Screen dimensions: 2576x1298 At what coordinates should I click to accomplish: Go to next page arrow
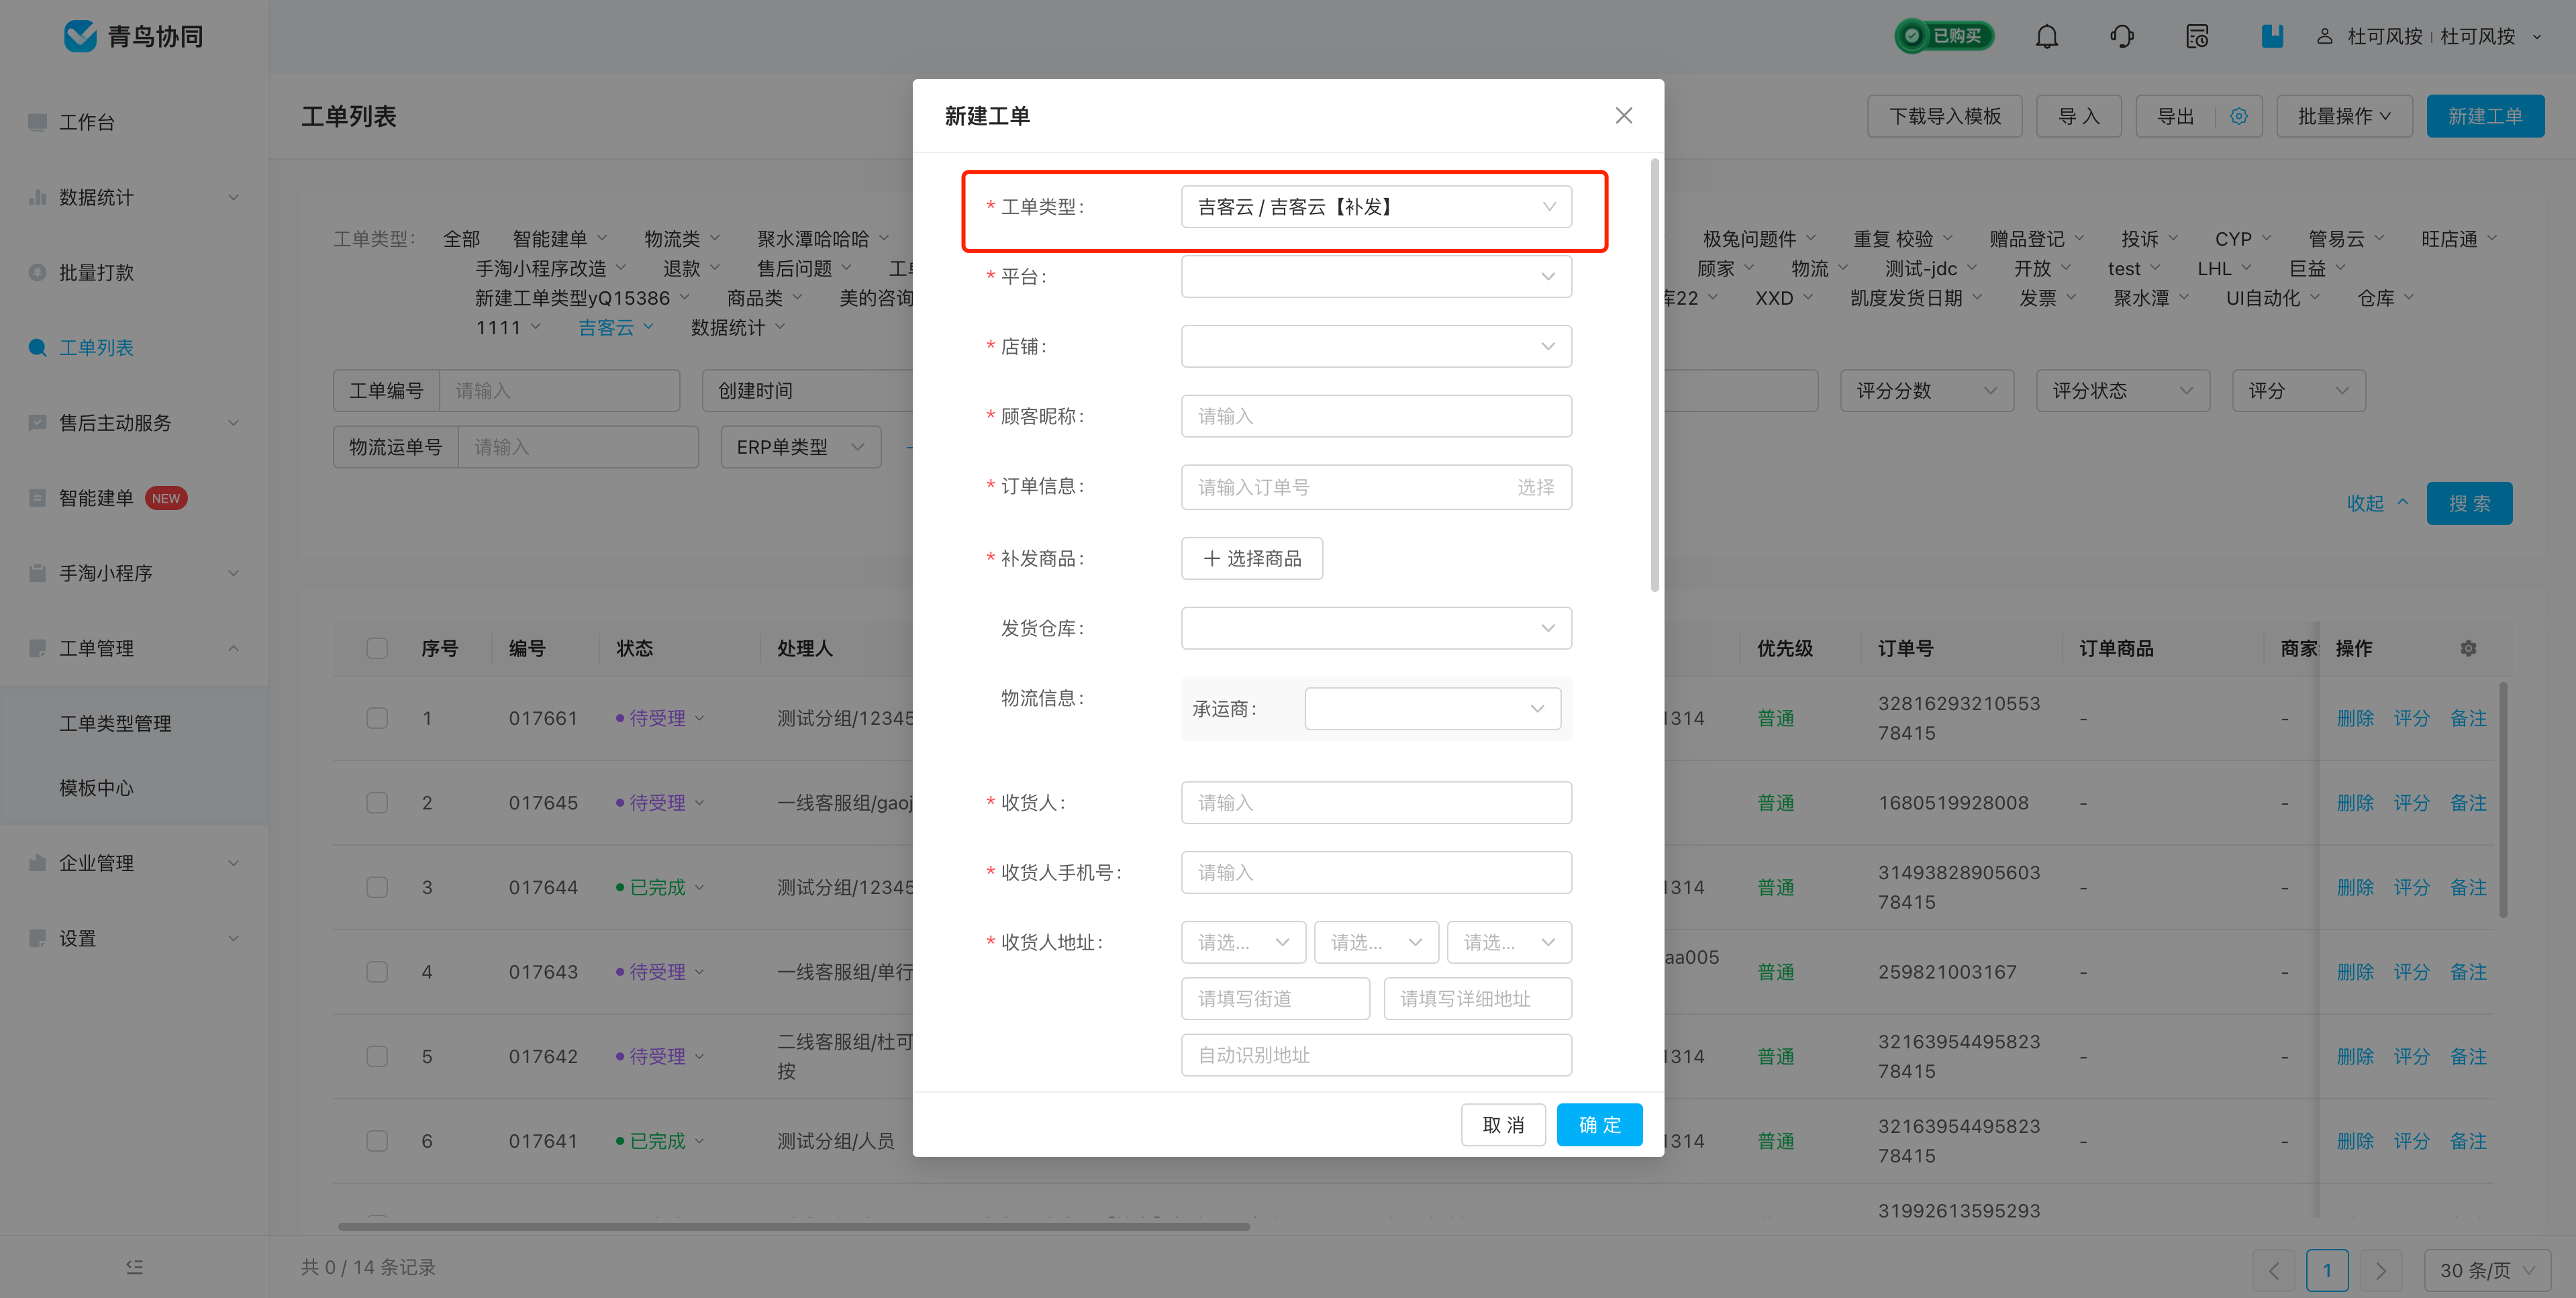point(2381,1270)
